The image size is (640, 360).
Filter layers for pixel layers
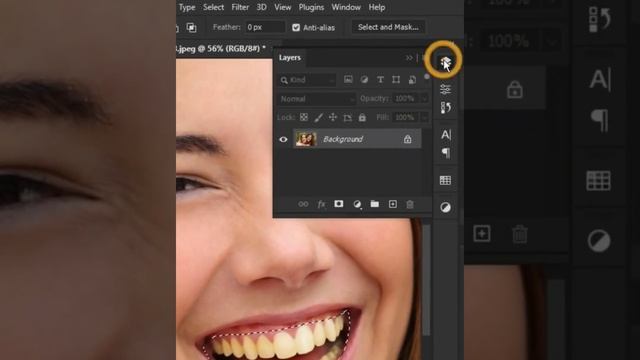click(x=348, y=80)
